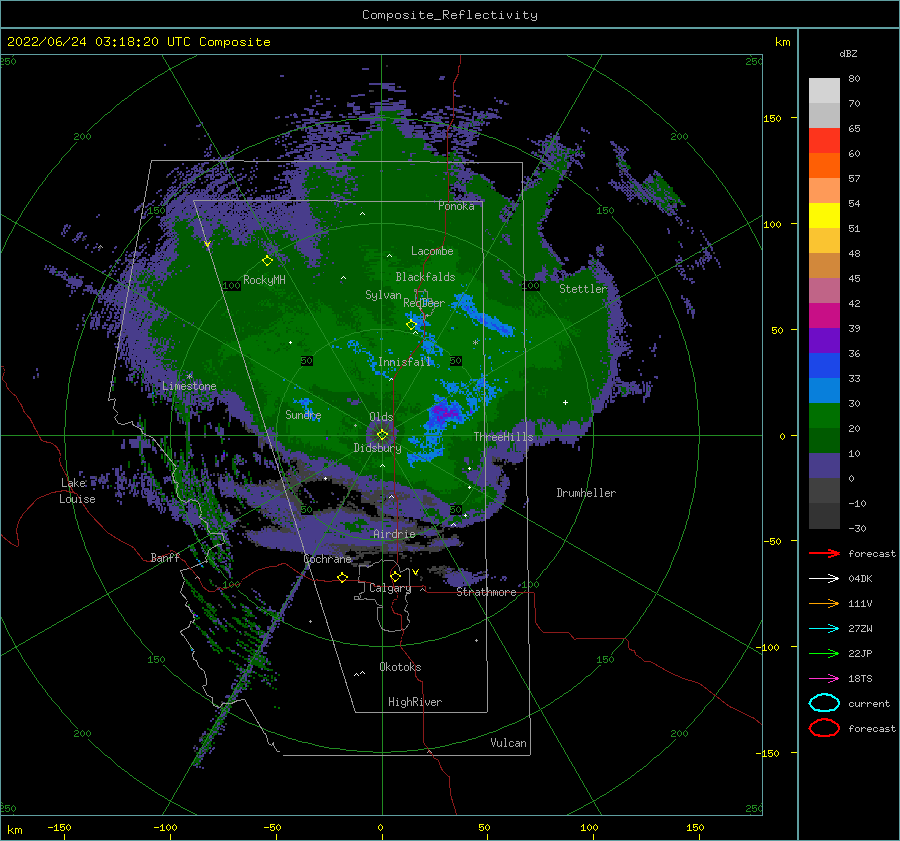Click the Cochrane label

[x=327, y=559]
